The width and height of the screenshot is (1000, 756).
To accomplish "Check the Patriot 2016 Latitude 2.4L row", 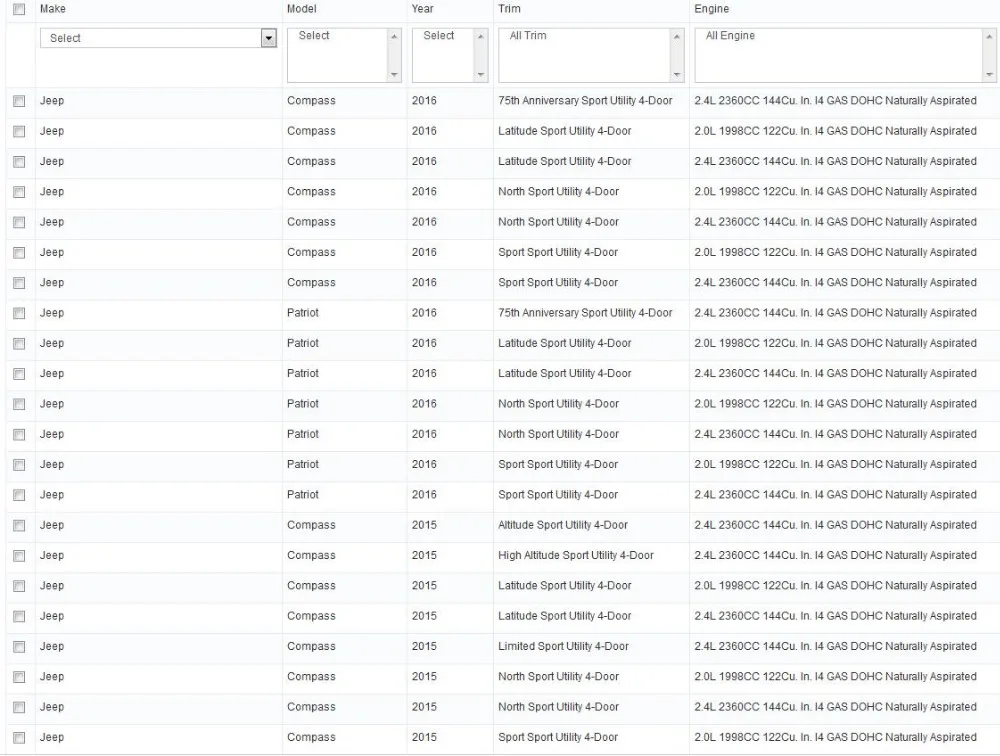I will click(19, 374).
